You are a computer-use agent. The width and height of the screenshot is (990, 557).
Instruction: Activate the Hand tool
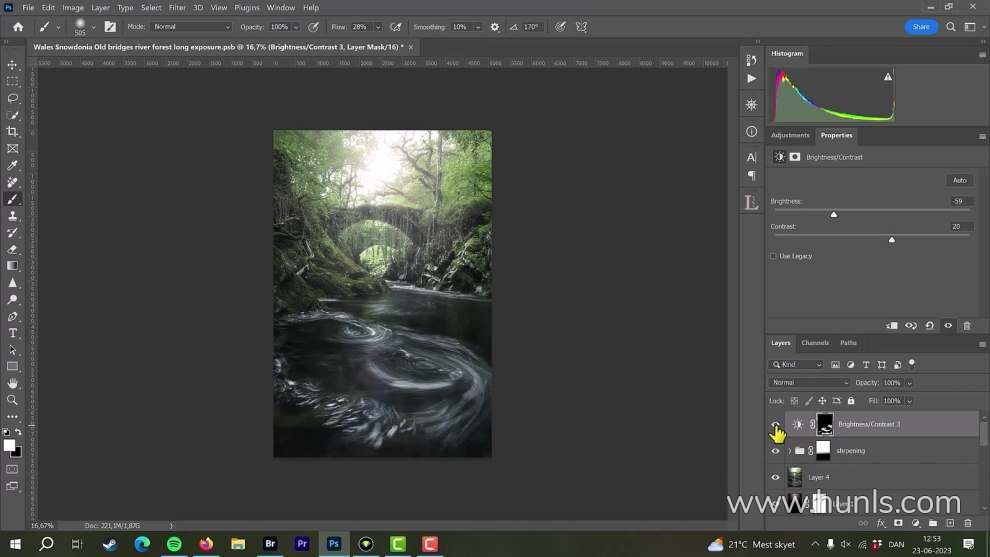click(x=13, y=383)
